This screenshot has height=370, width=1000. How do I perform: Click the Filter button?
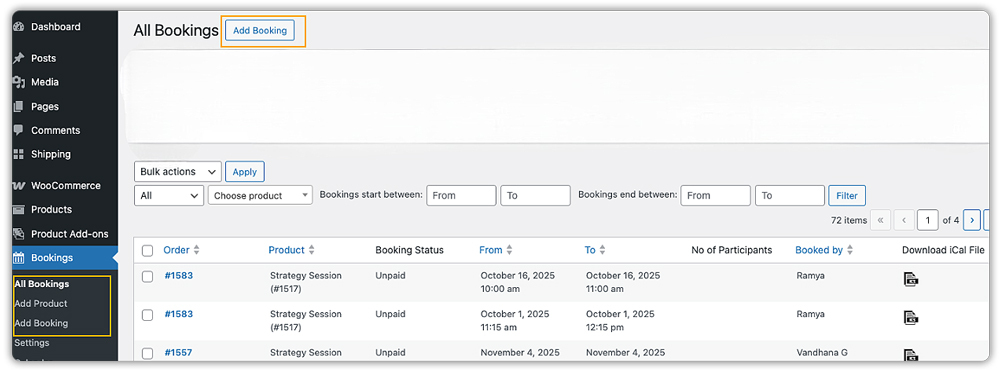click(847, 195)
